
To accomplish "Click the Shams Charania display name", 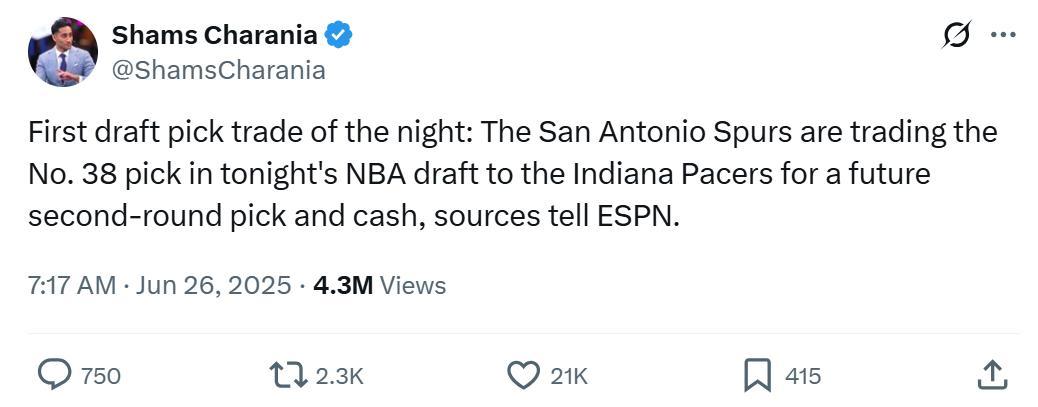I will (214, 35).
